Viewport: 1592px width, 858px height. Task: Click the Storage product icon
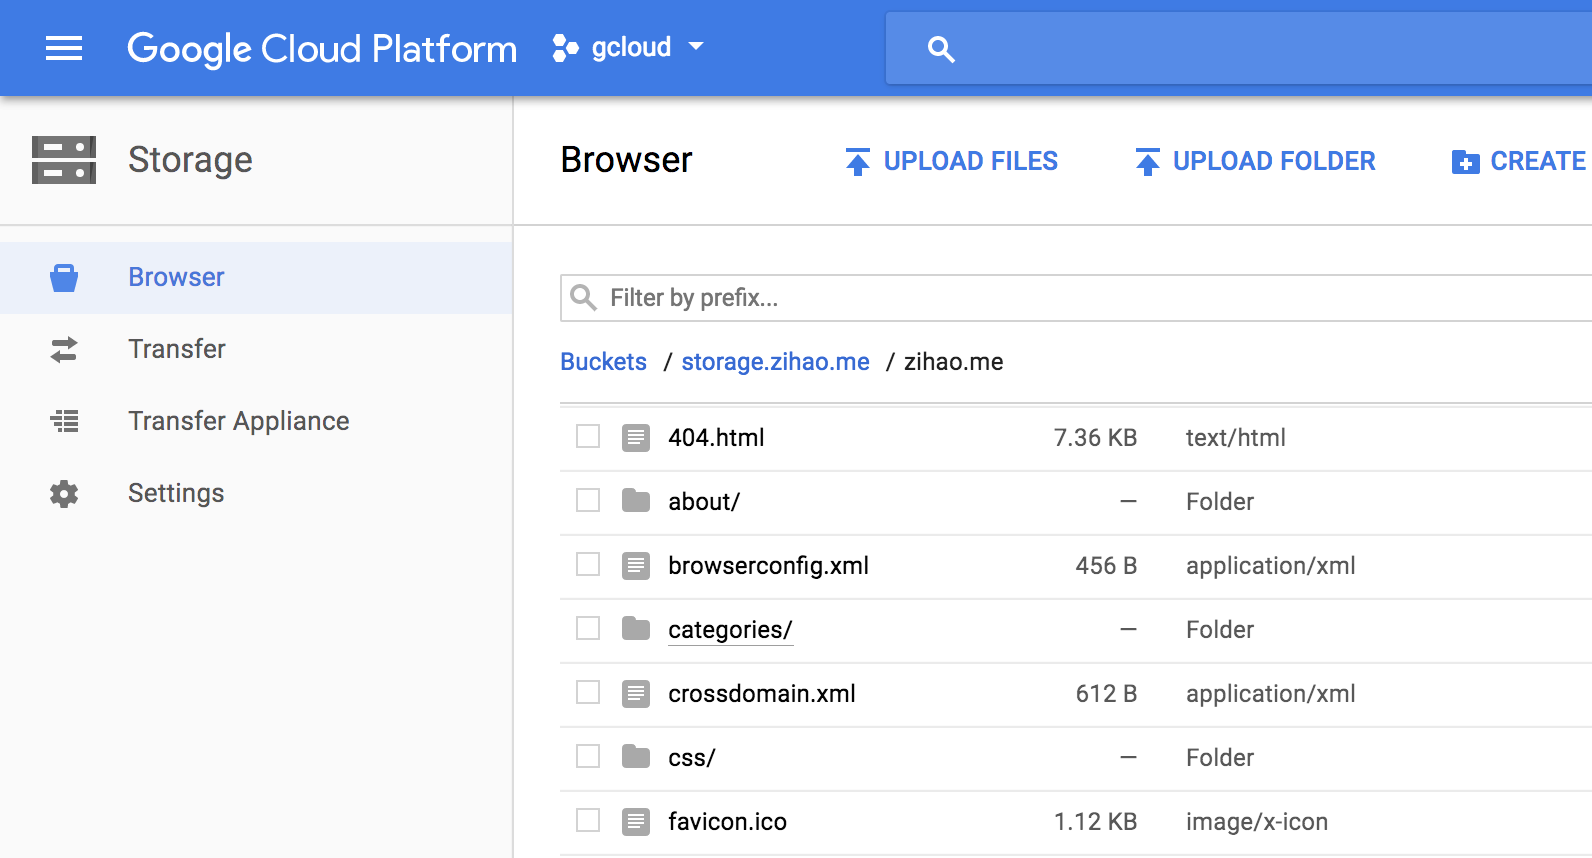[64, 160]
